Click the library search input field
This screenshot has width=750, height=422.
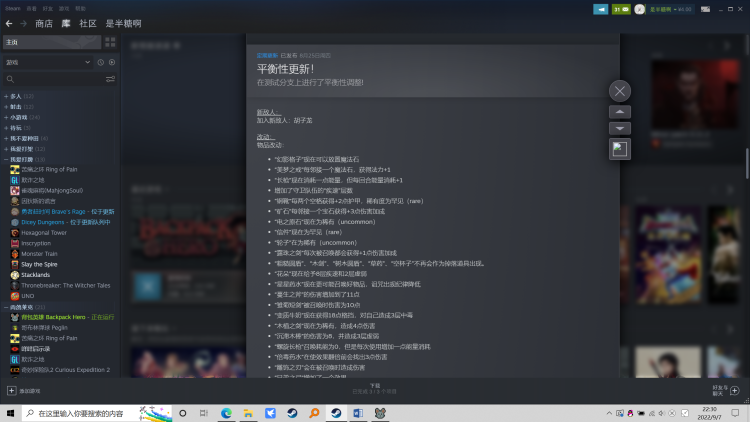60,79
